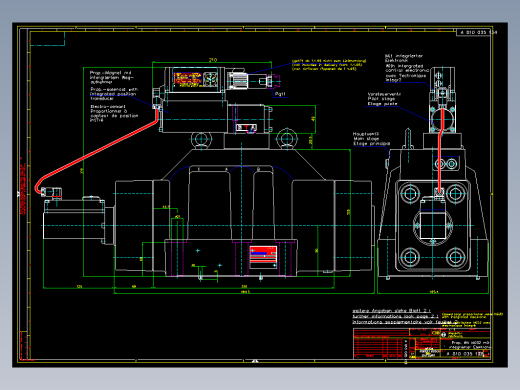Screen dimensions: 520x390
Task: Select the vertical red cable in side view
Action: 441,151
